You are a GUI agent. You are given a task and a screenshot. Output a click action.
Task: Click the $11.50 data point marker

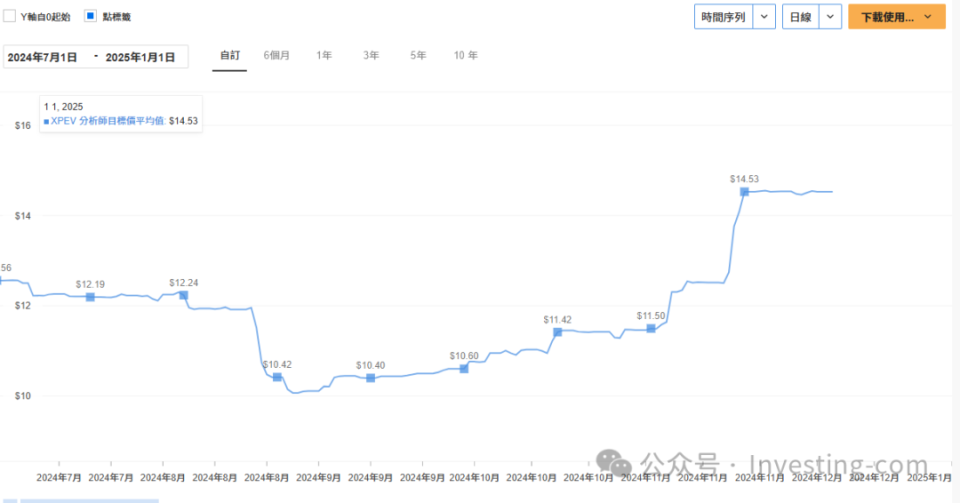click(x=651, y=329)
